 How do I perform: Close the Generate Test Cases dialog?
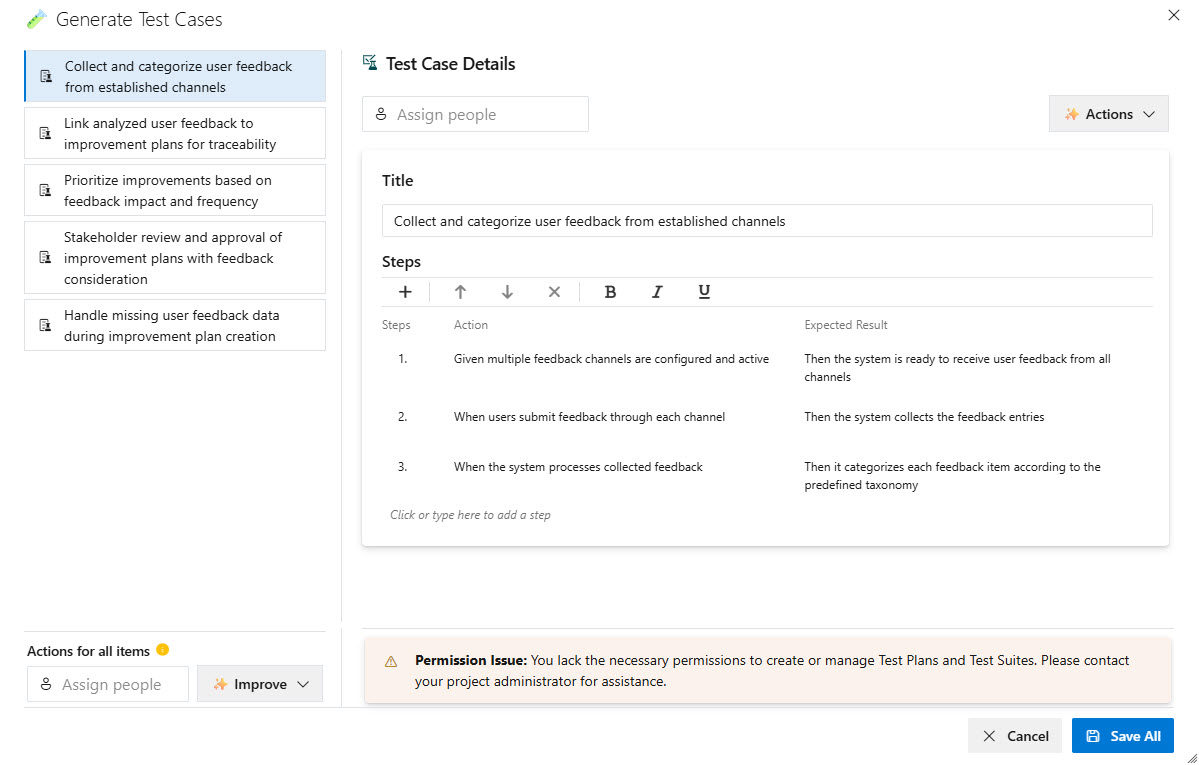click(x=1173, y=15)
